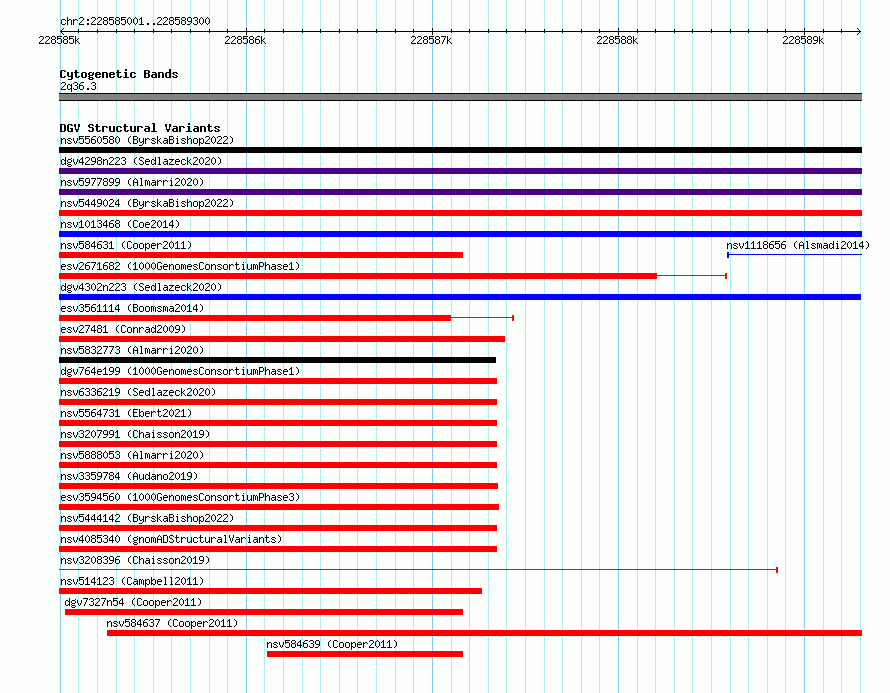Click the 228586k ruler label

click(245, 40)
